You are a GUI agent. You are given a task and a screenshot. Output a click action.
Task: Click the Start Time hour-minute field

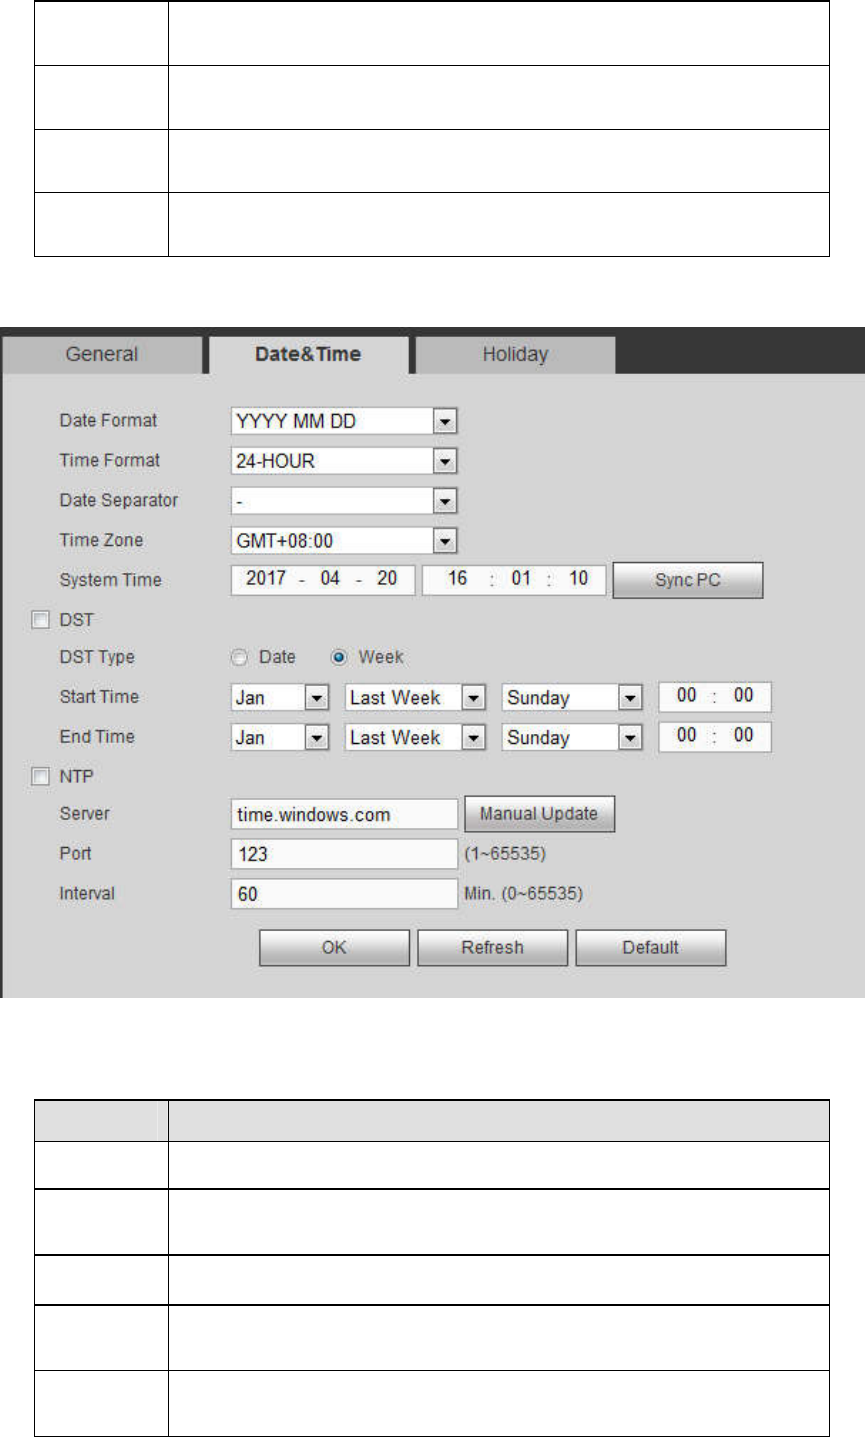click(715, 697)
